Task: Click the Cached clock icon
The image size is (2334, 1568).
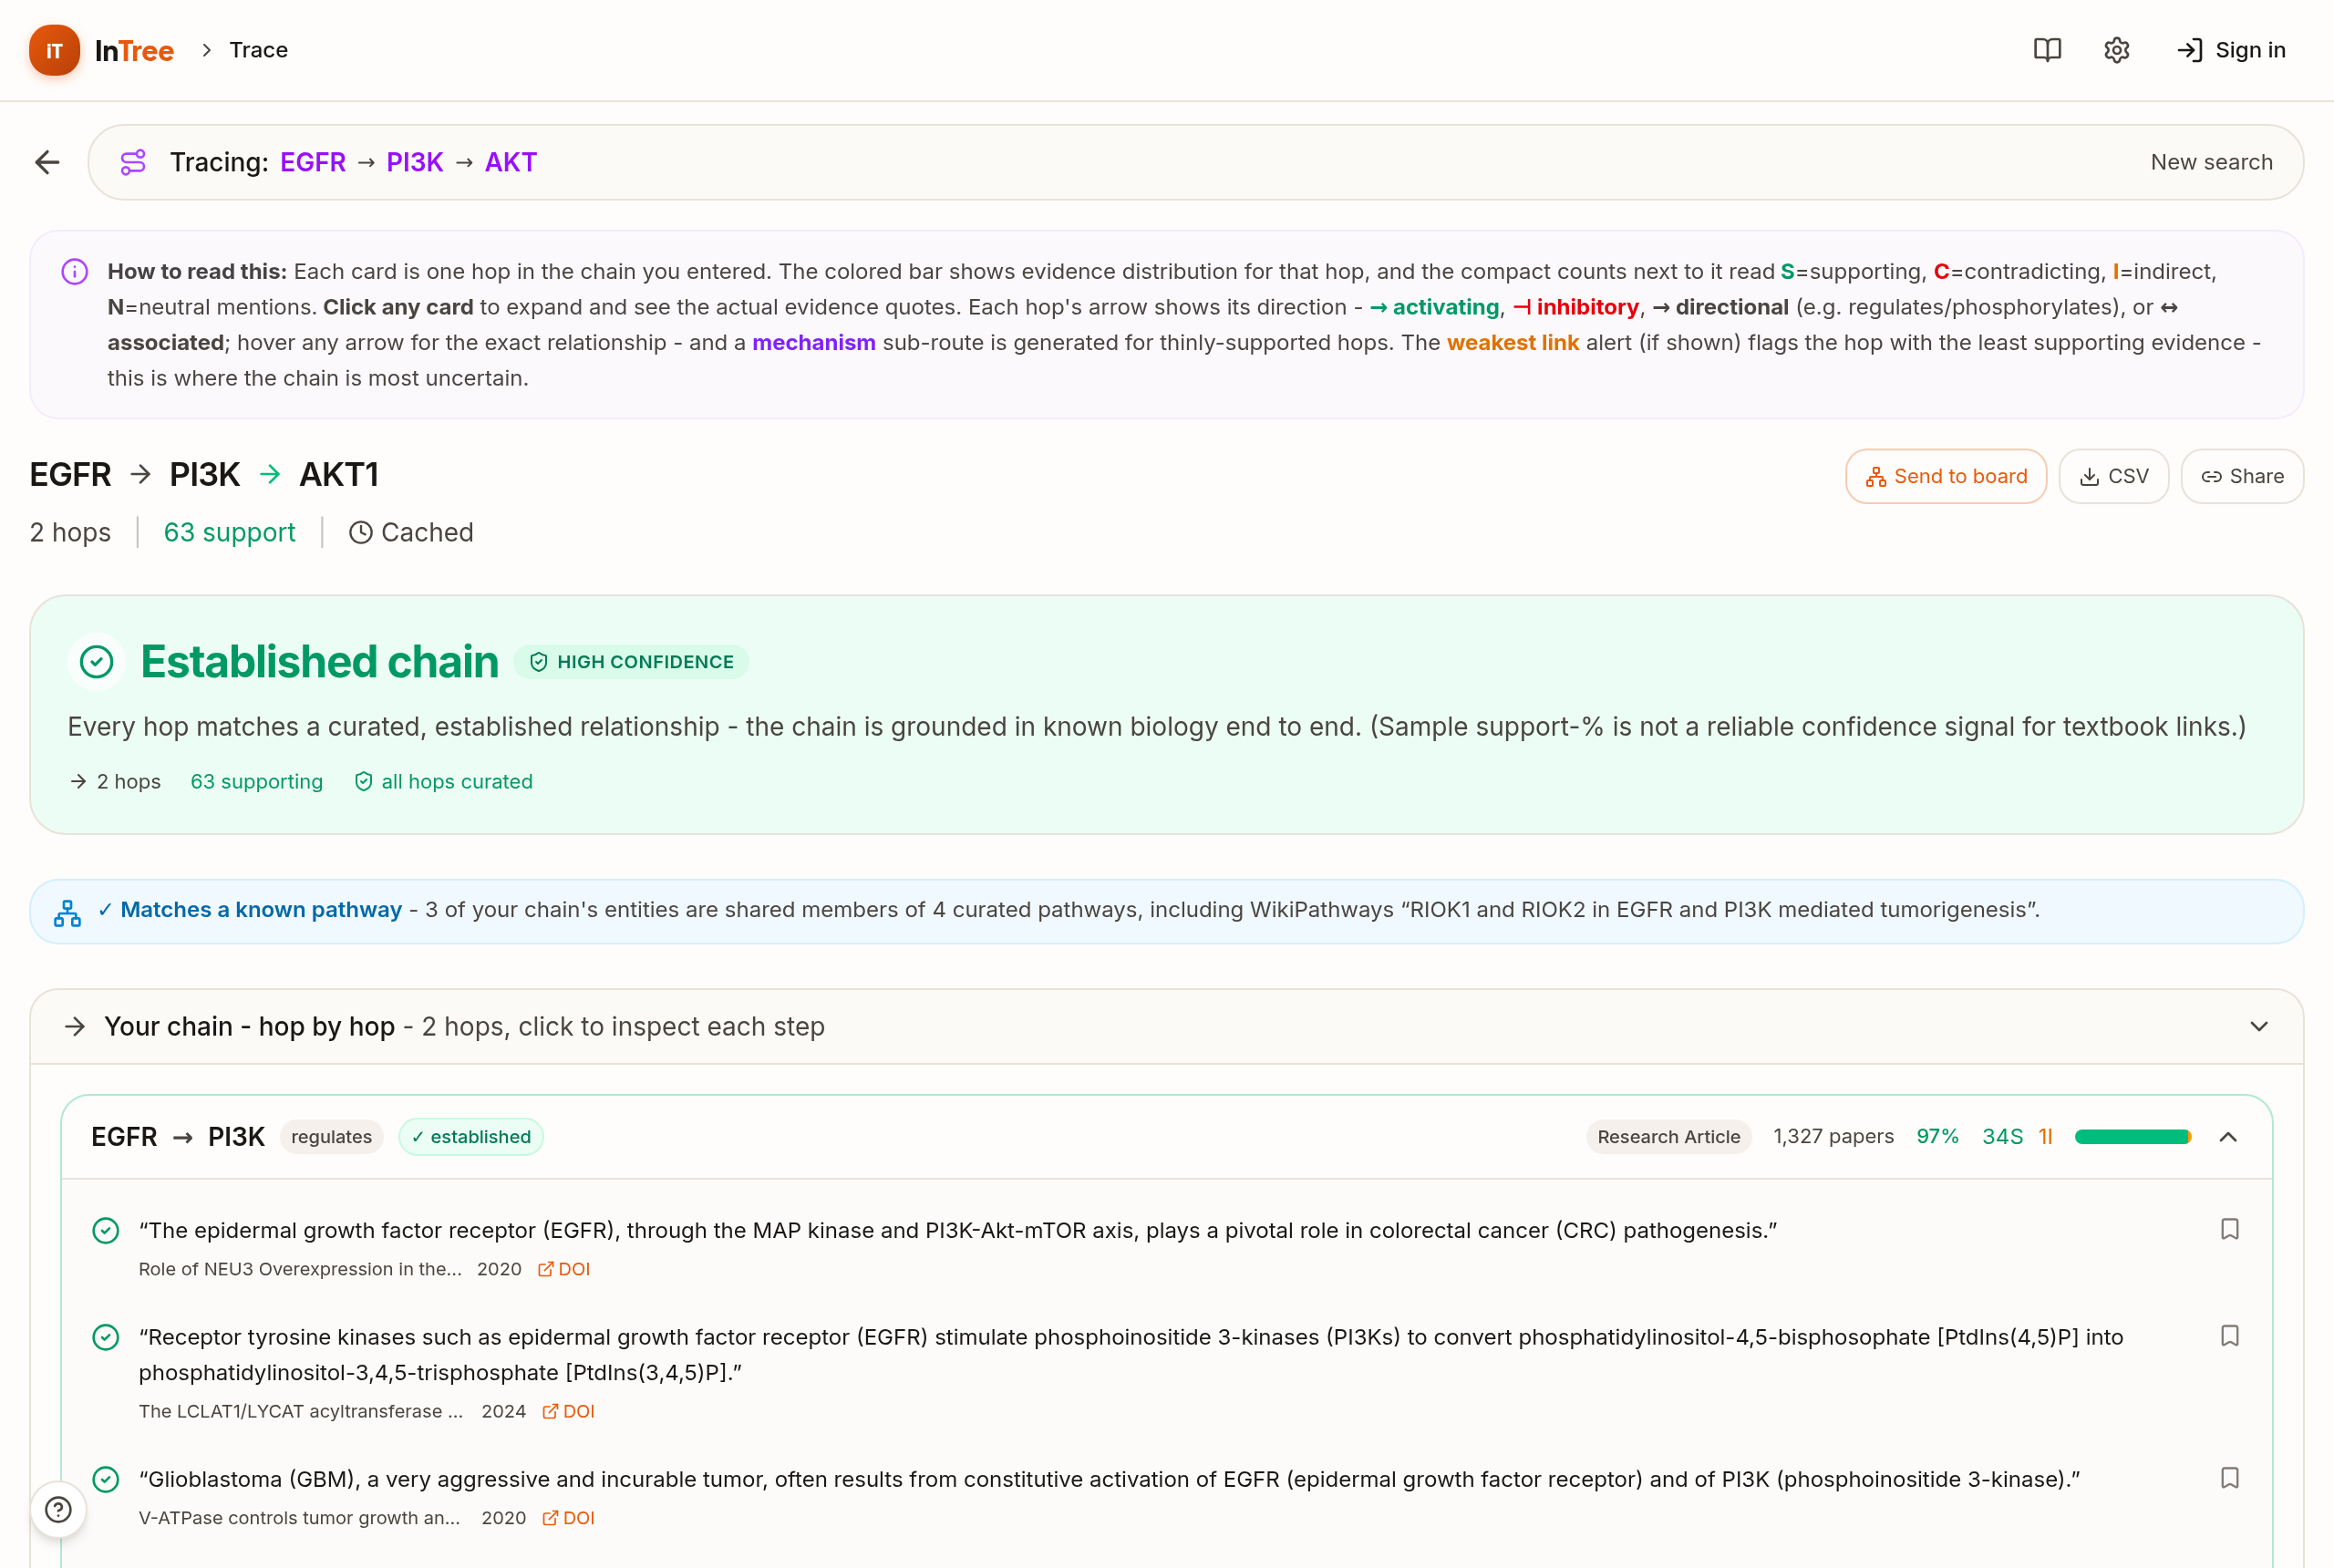Action: 360,532
